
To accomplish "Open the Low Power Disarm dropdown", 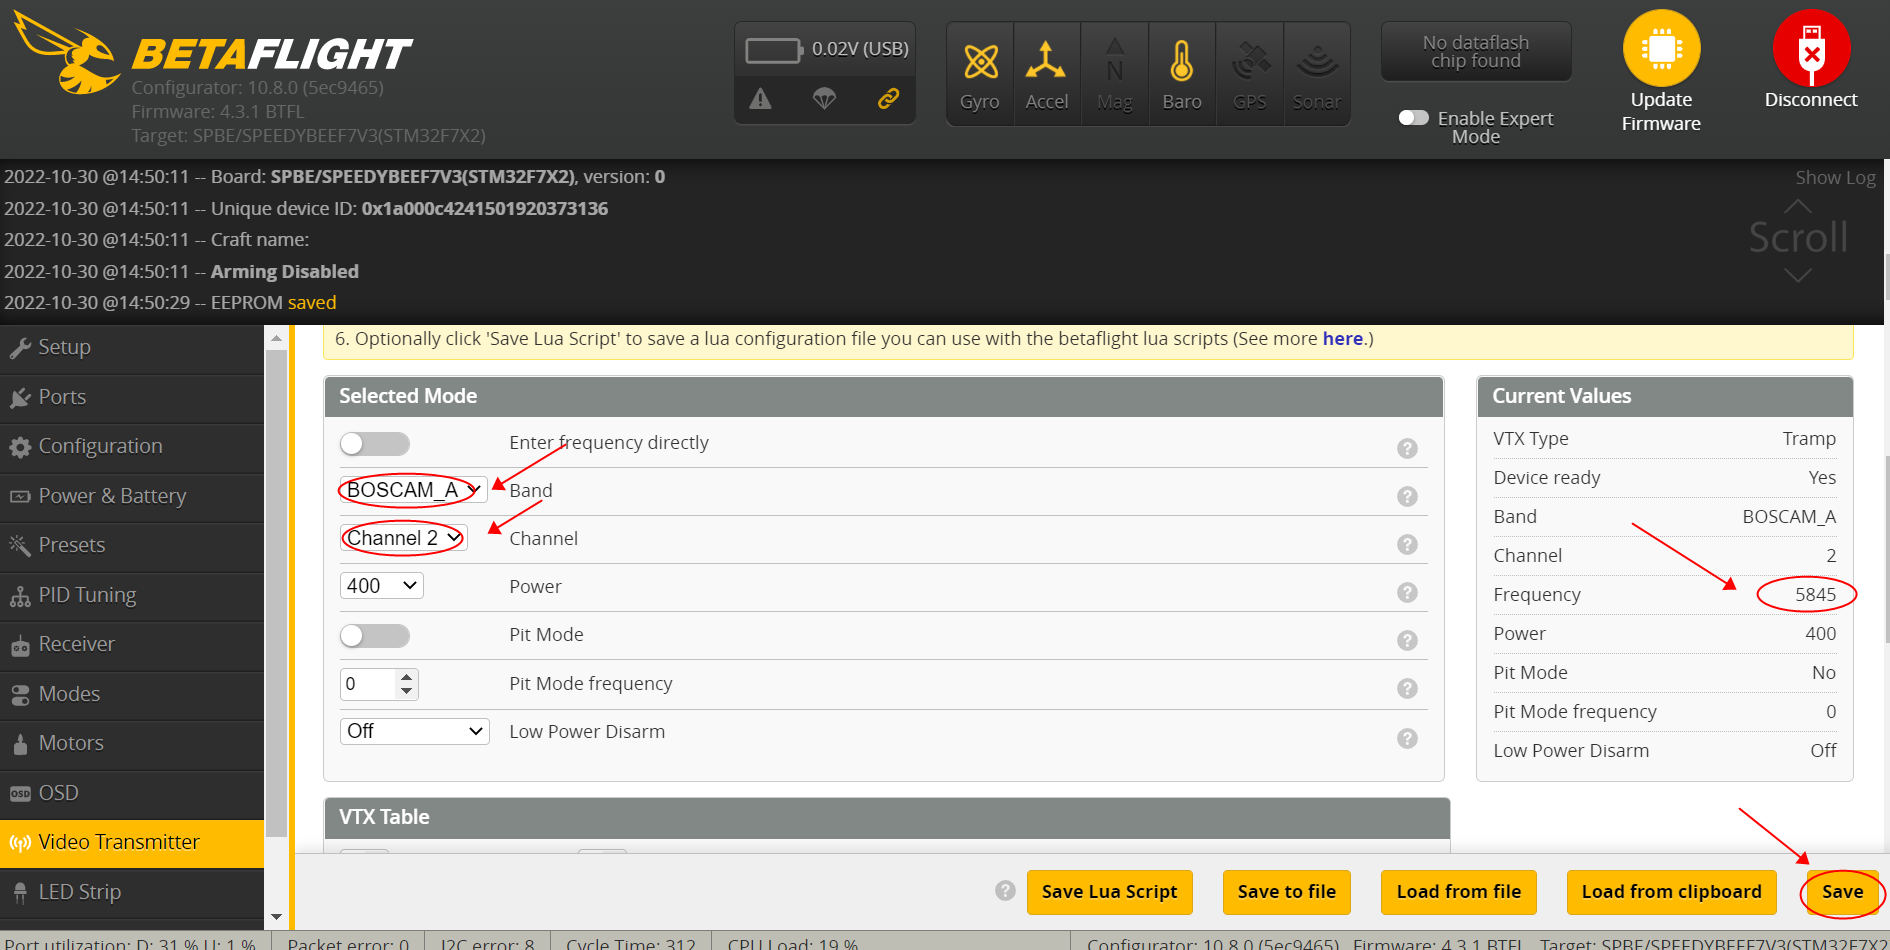I will pyautogui.click(x=414, y=731).
